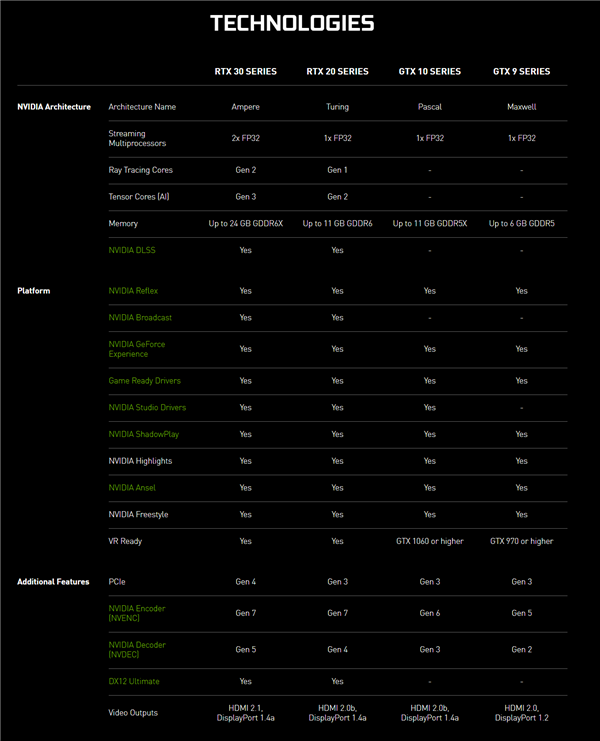Open the Game Ready Drivers link
Screen dimensions: 600x741
pyautogui.click(x=145, y=380)
